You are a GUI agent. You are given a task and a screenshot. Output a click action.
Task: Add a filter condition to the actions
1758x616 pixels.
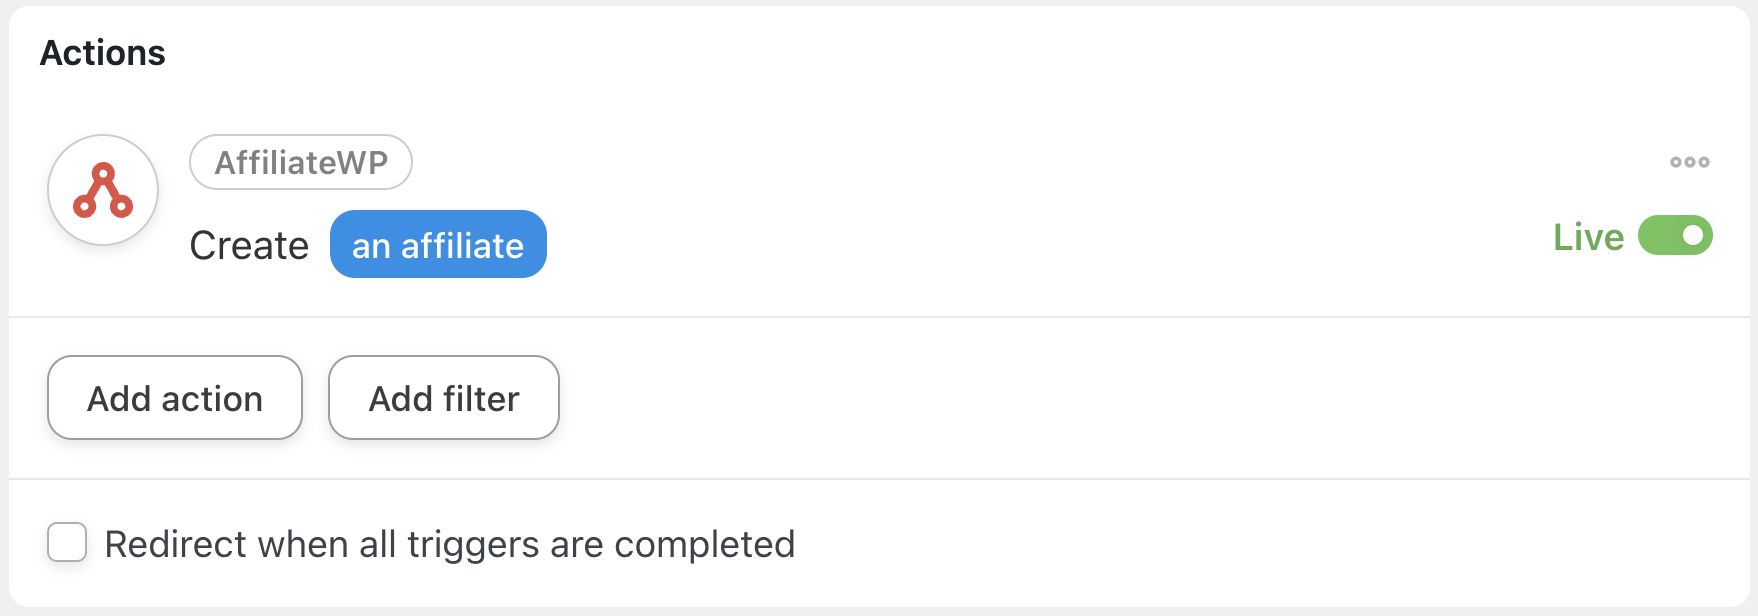tap(444, 398)
